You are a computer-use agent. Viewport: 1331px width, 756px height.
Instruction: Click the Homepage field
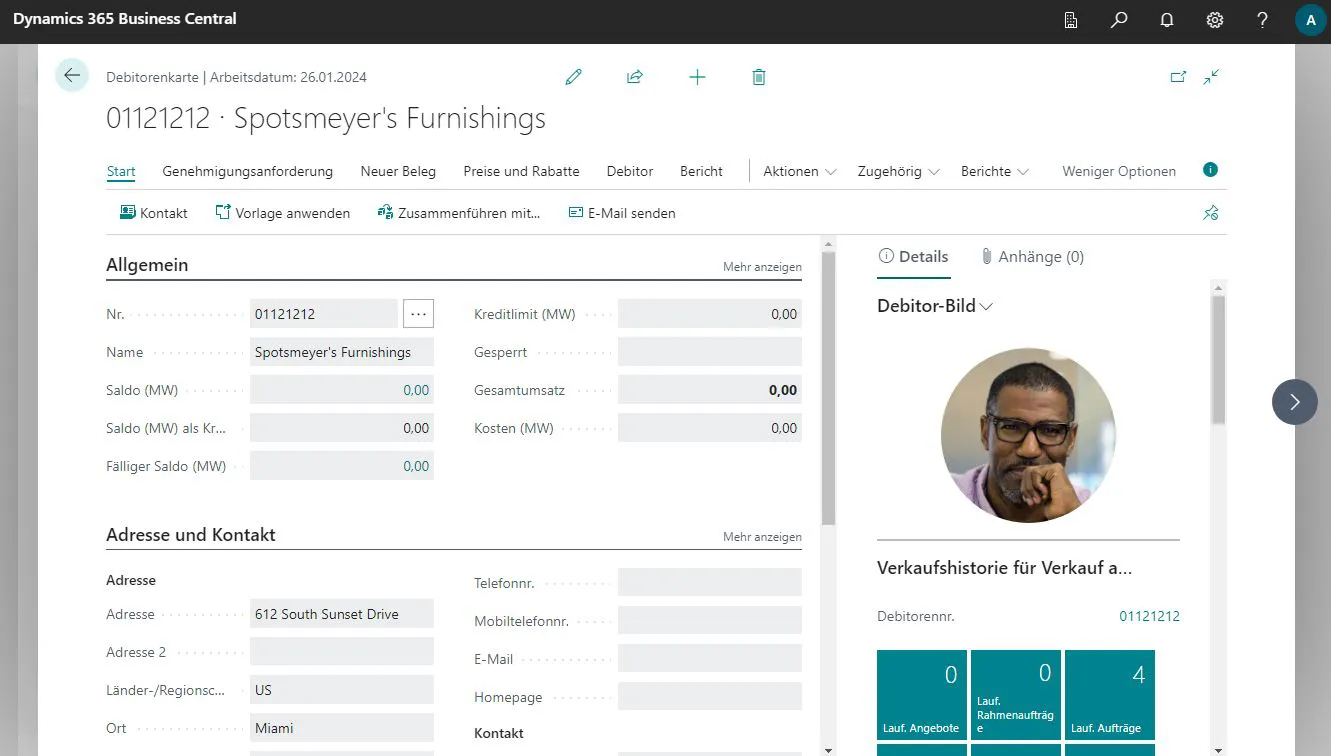pyautogui.click(x=710, y=697)
